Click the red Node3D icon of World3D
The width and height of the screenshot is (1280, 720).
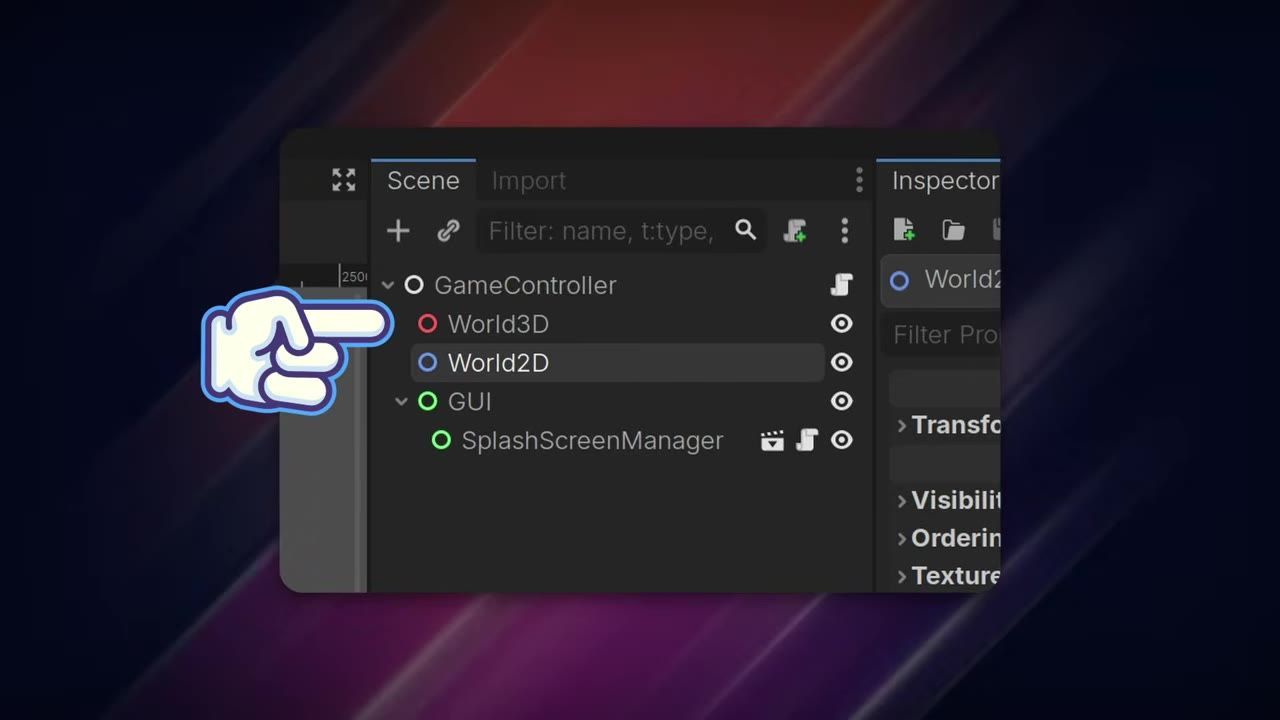[x=427, y=324]
